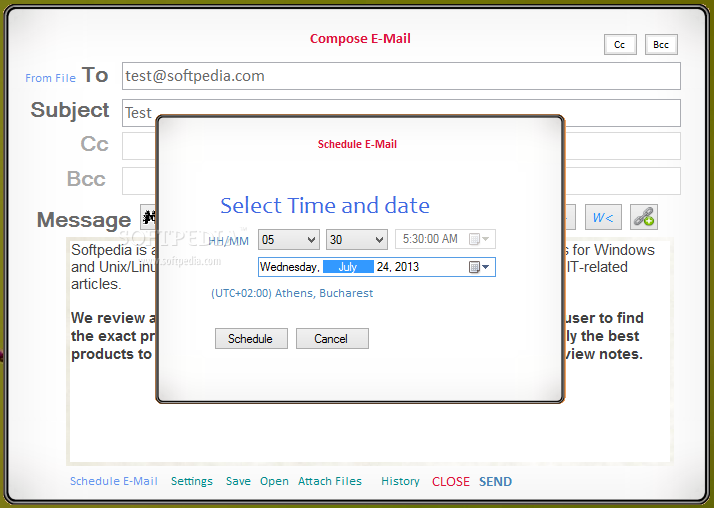Image resolution: width=714 pixels, height=508 pixels.
Task: Click the Subject field containing Test
Action: pyautogui.click(x=401, y=112)
